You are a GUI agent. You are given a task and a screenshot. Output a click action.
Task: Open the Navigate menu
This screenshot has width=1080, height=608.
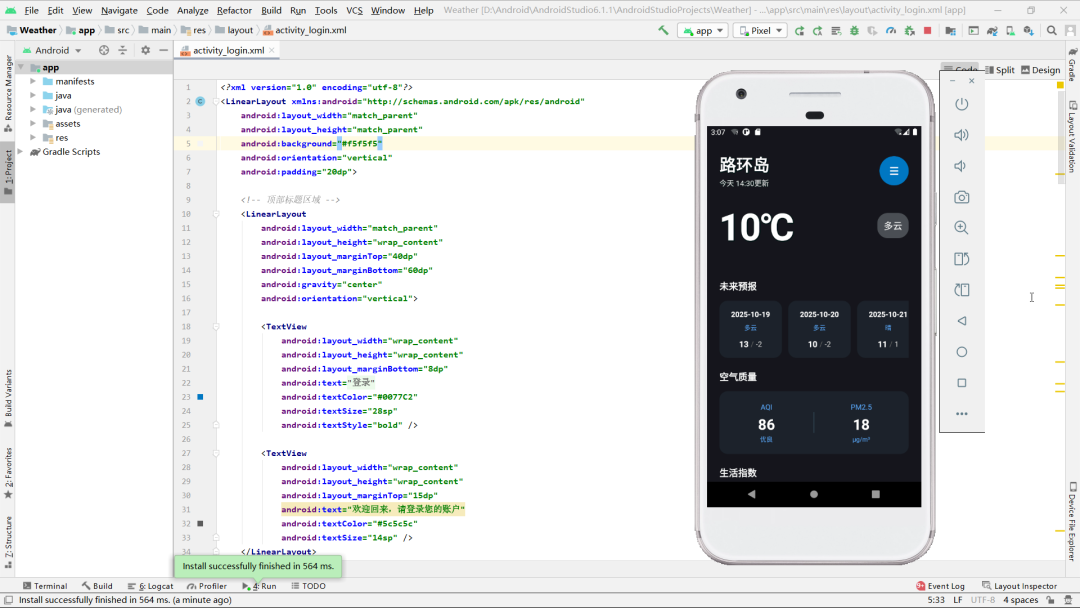(x=119, y=10)
